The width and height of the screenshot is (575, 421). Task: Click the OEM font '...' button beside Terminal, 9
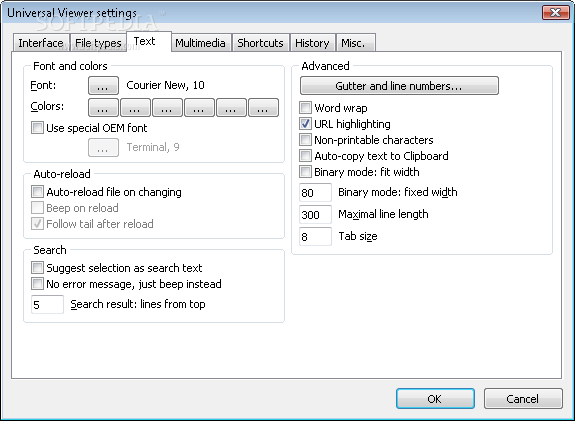[x=103, y=147]
